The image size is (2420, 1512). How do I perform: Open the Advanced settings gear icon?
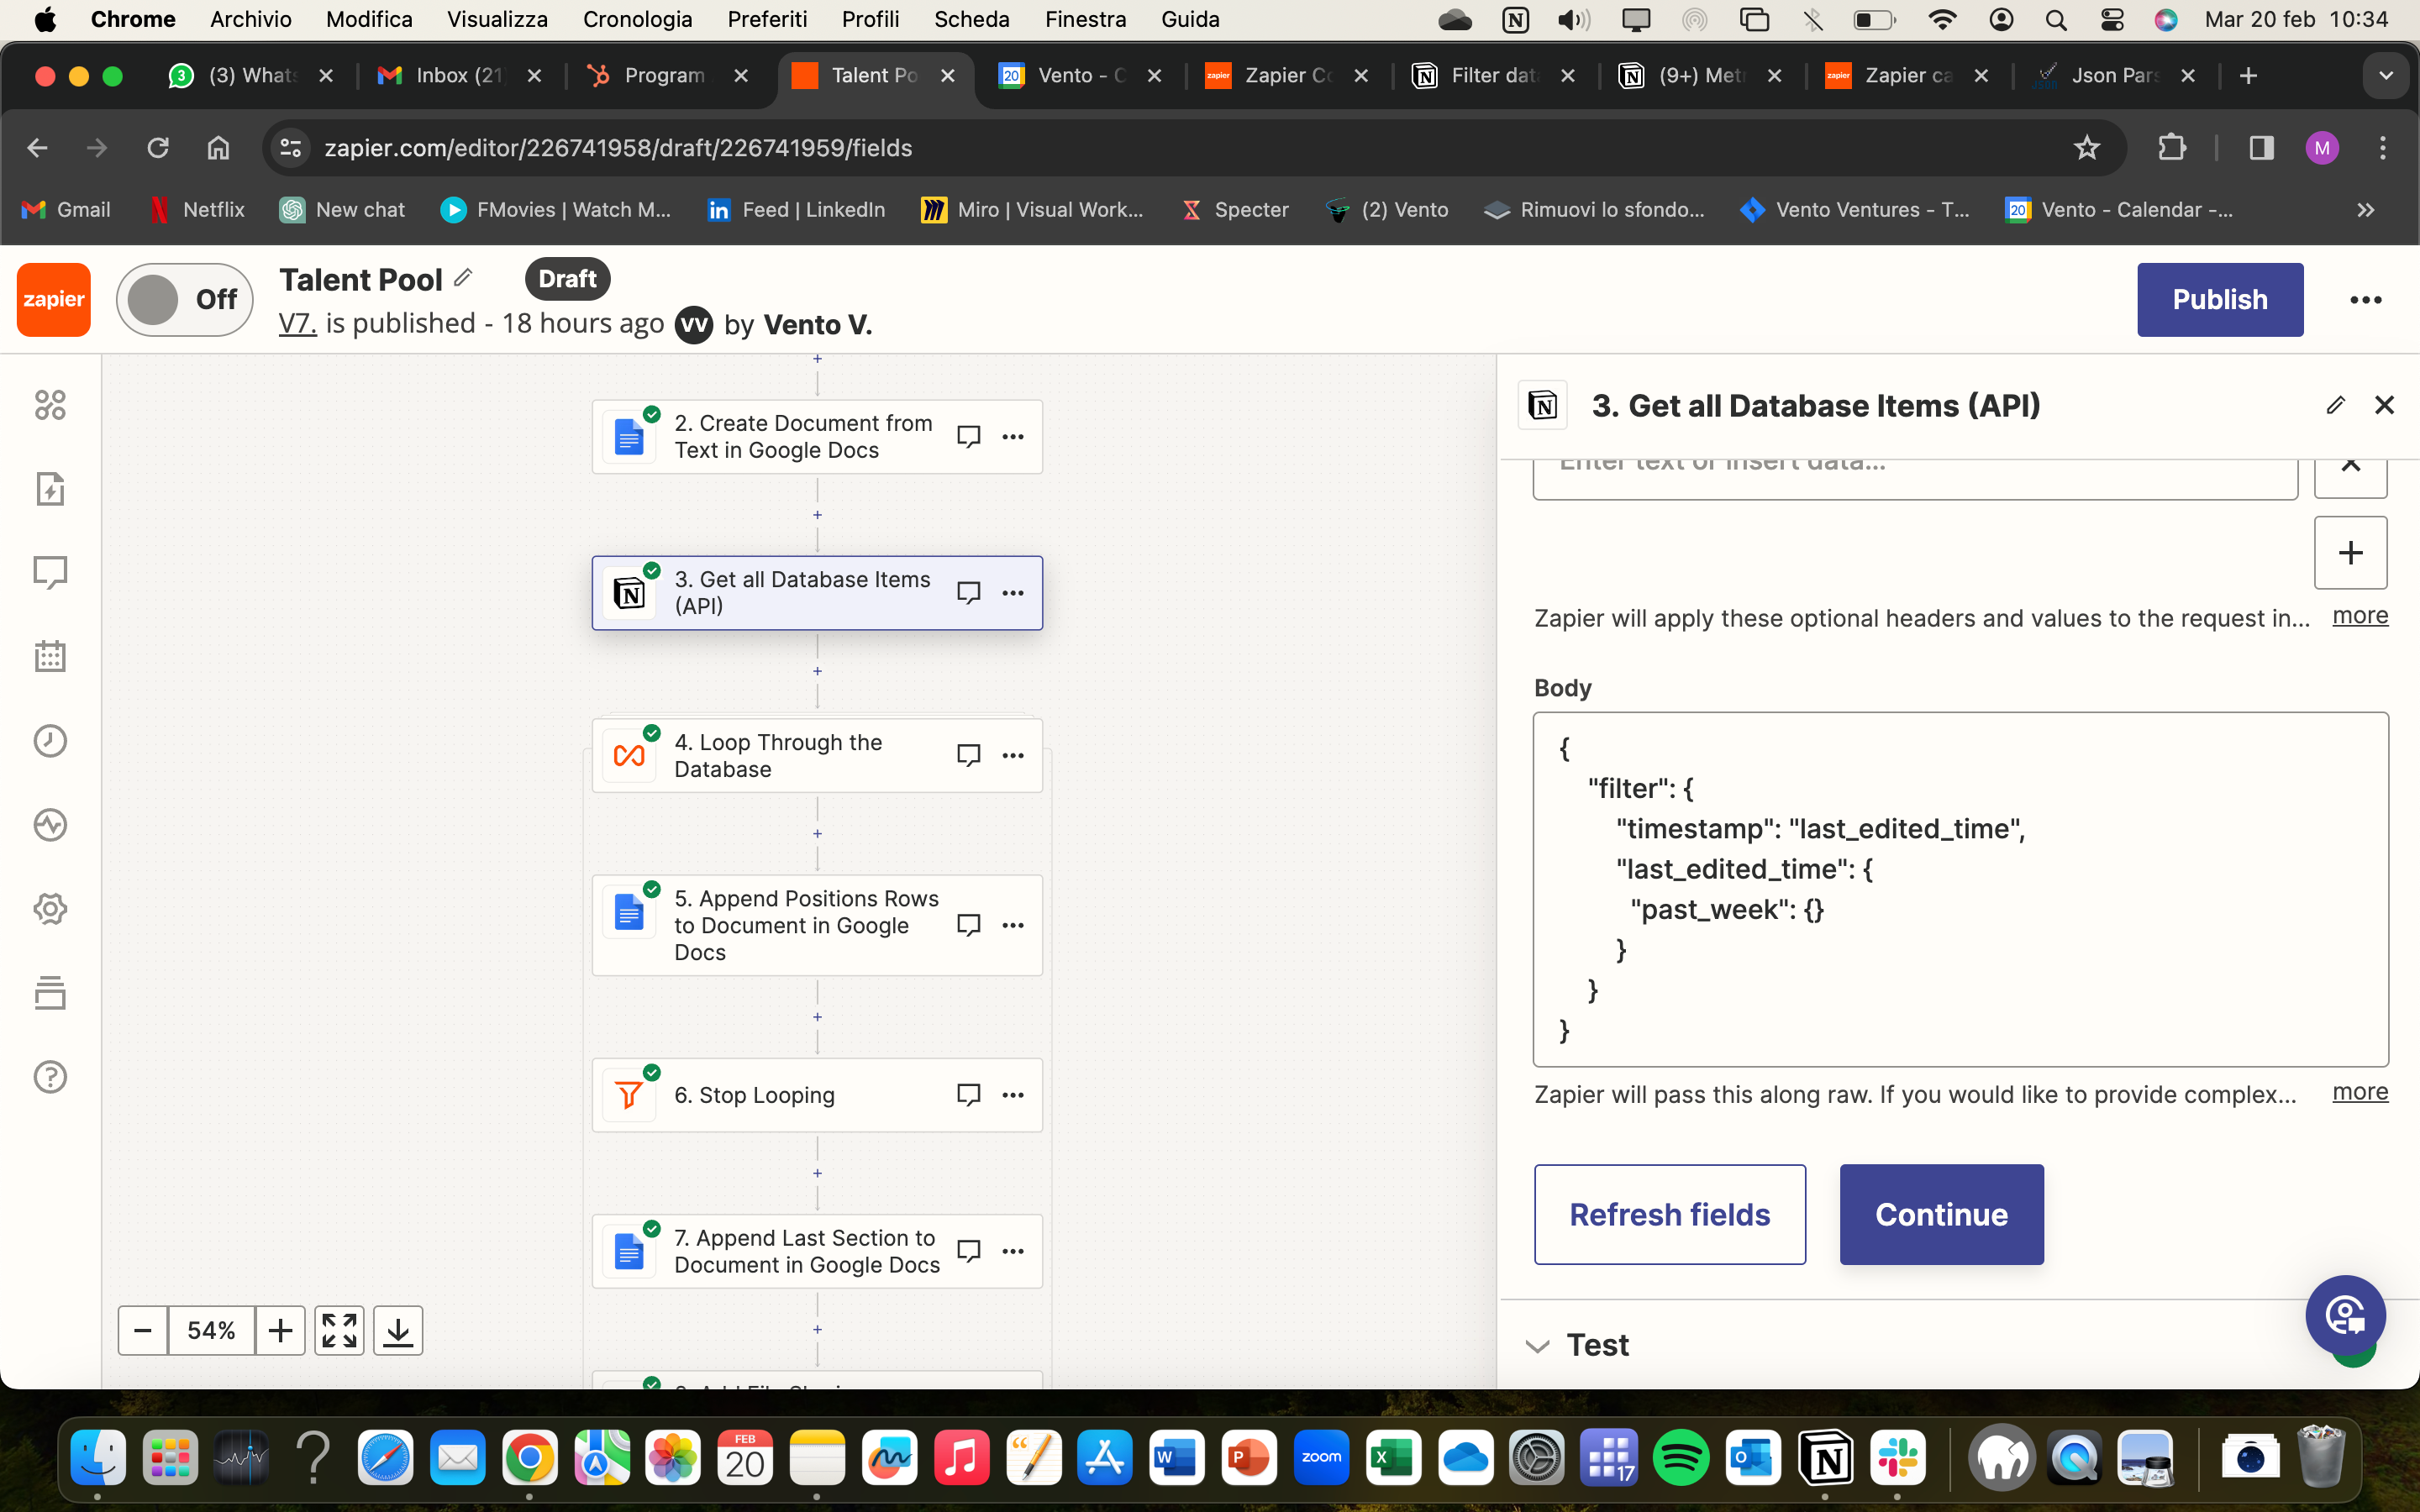click(x=50, y=909)
